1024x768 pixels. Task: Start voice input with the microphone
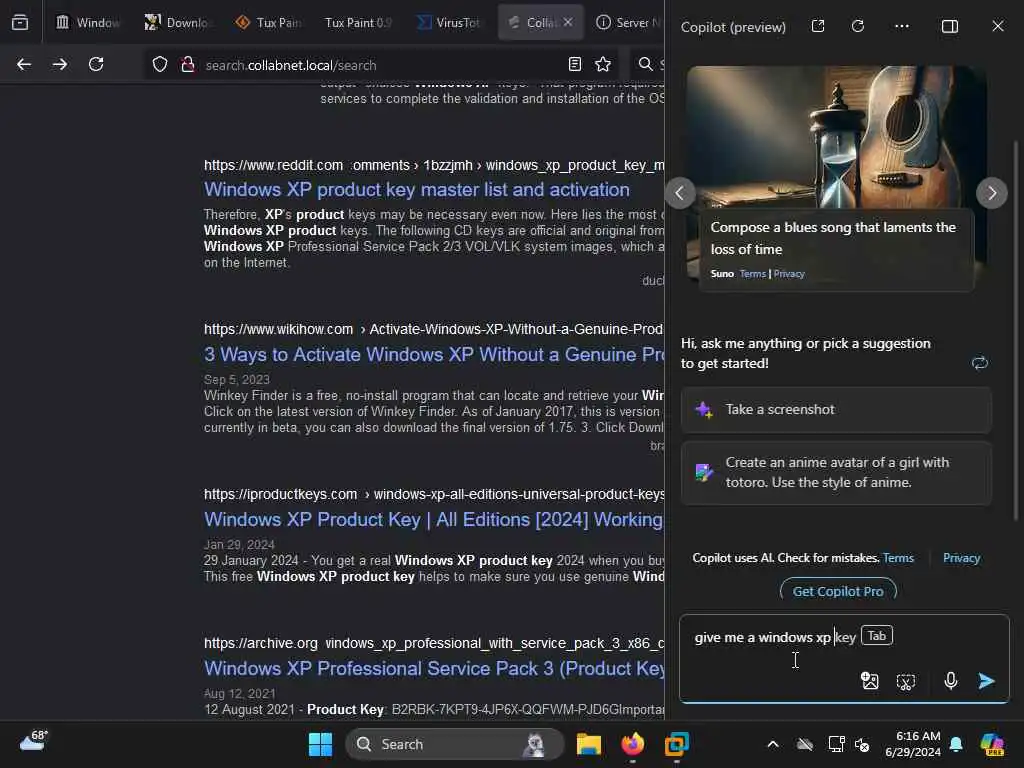tap(951, 681)
